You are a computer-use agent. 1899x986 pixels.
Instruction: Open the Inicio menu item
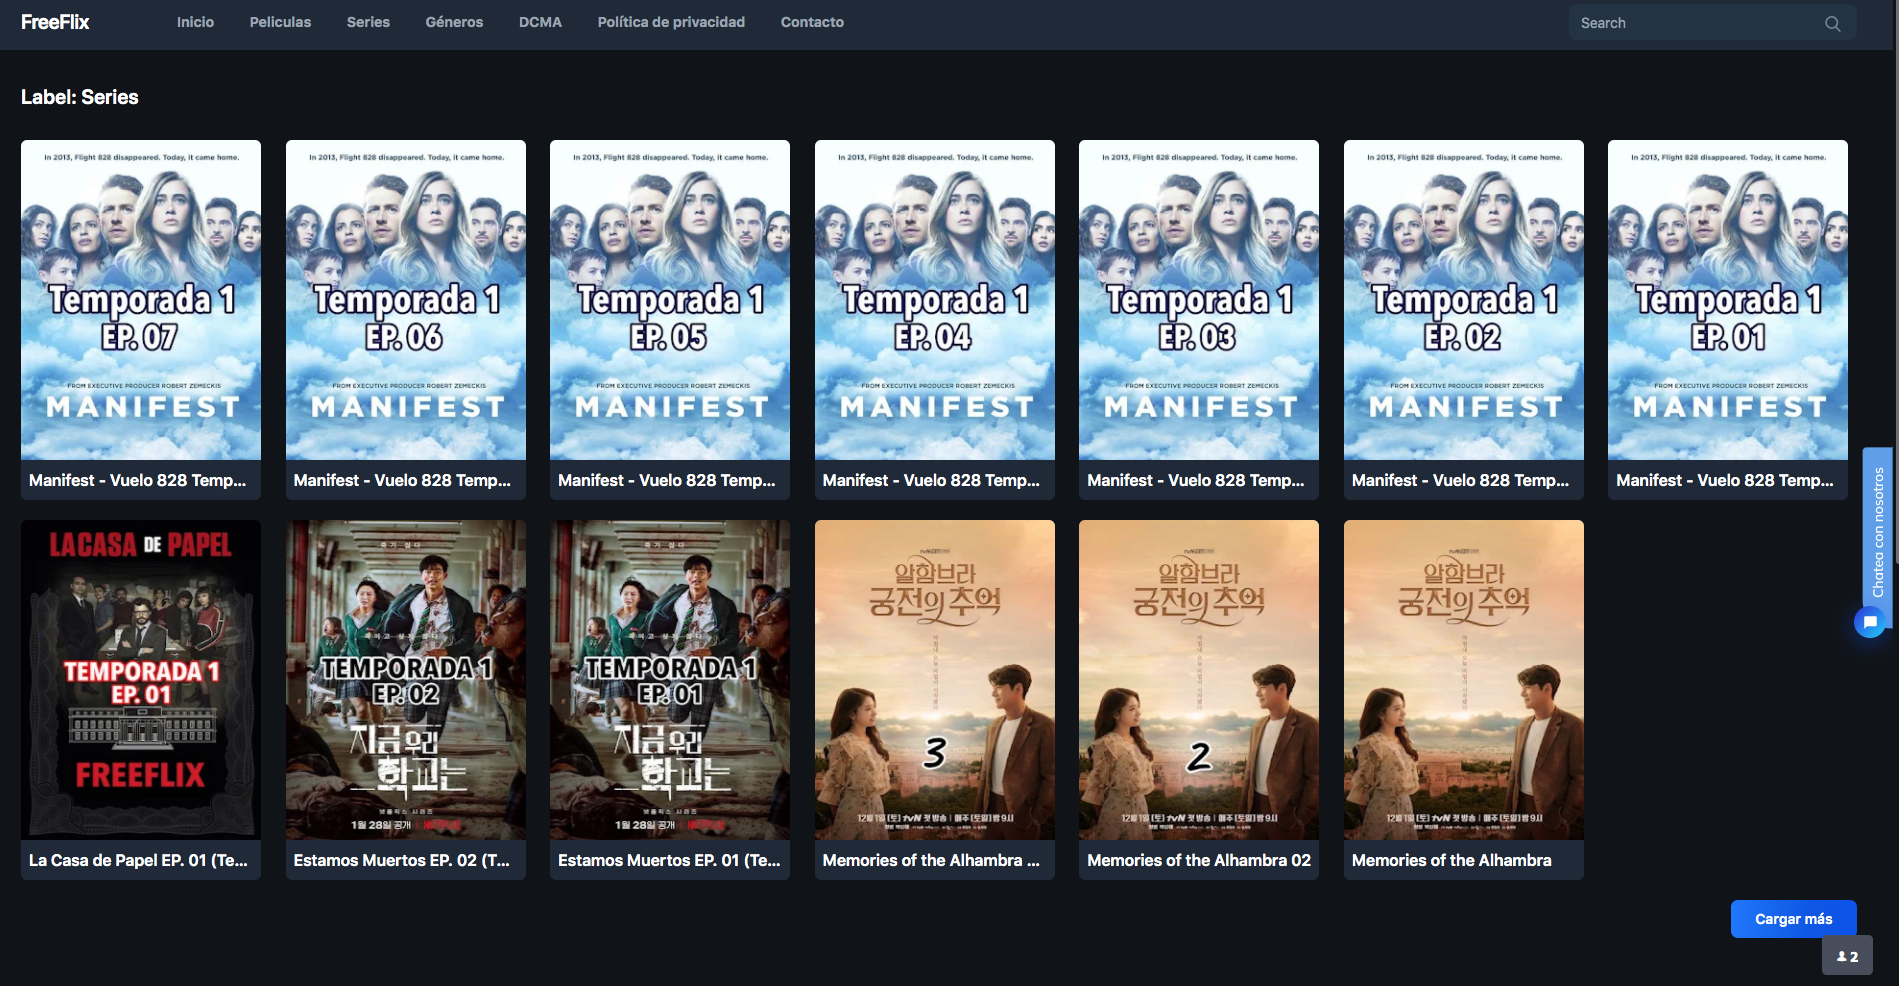[195, 22]
